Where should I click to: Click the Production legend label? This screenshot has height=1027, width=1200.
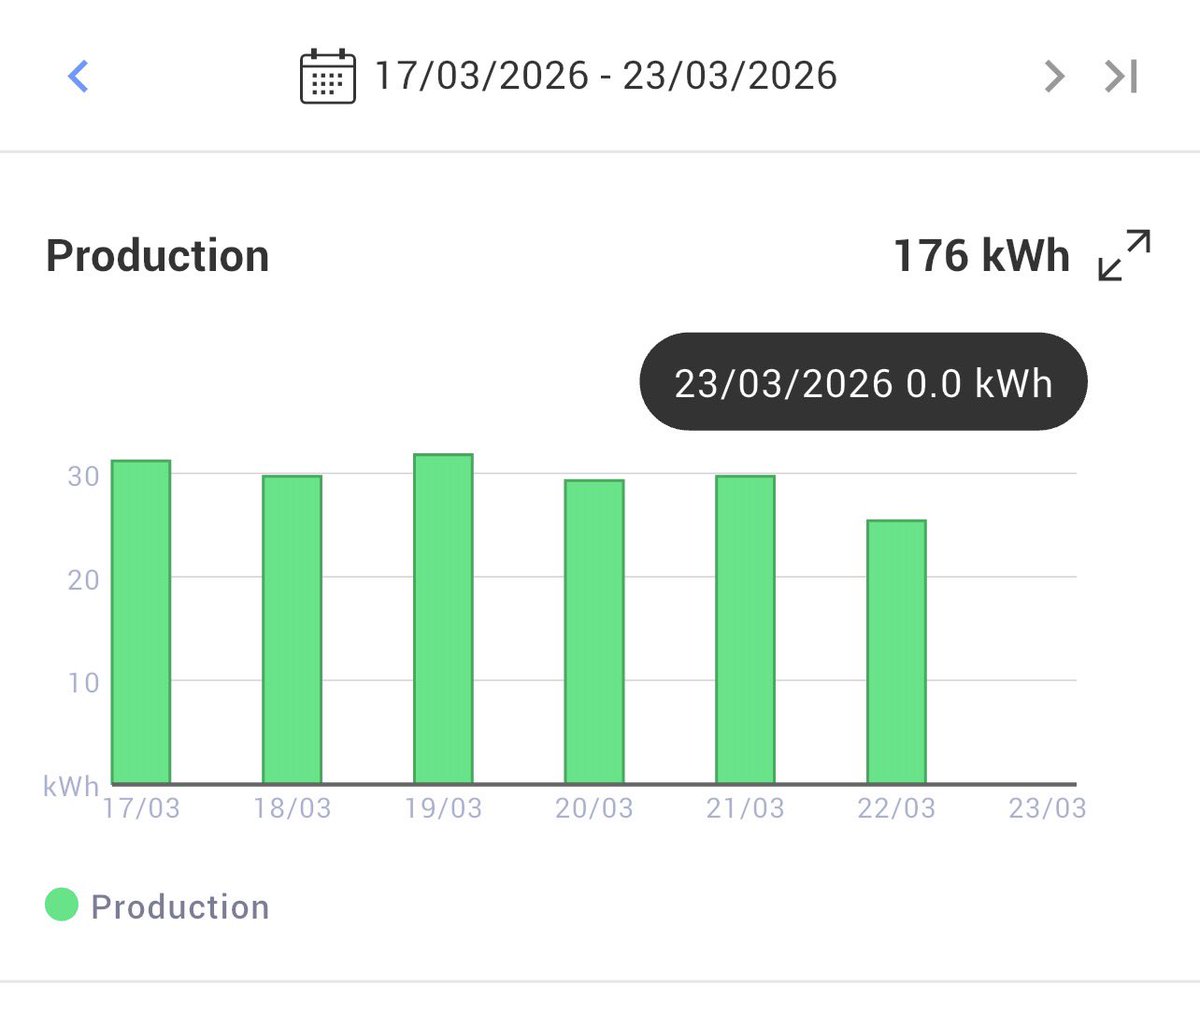click(x=180, y=907)
